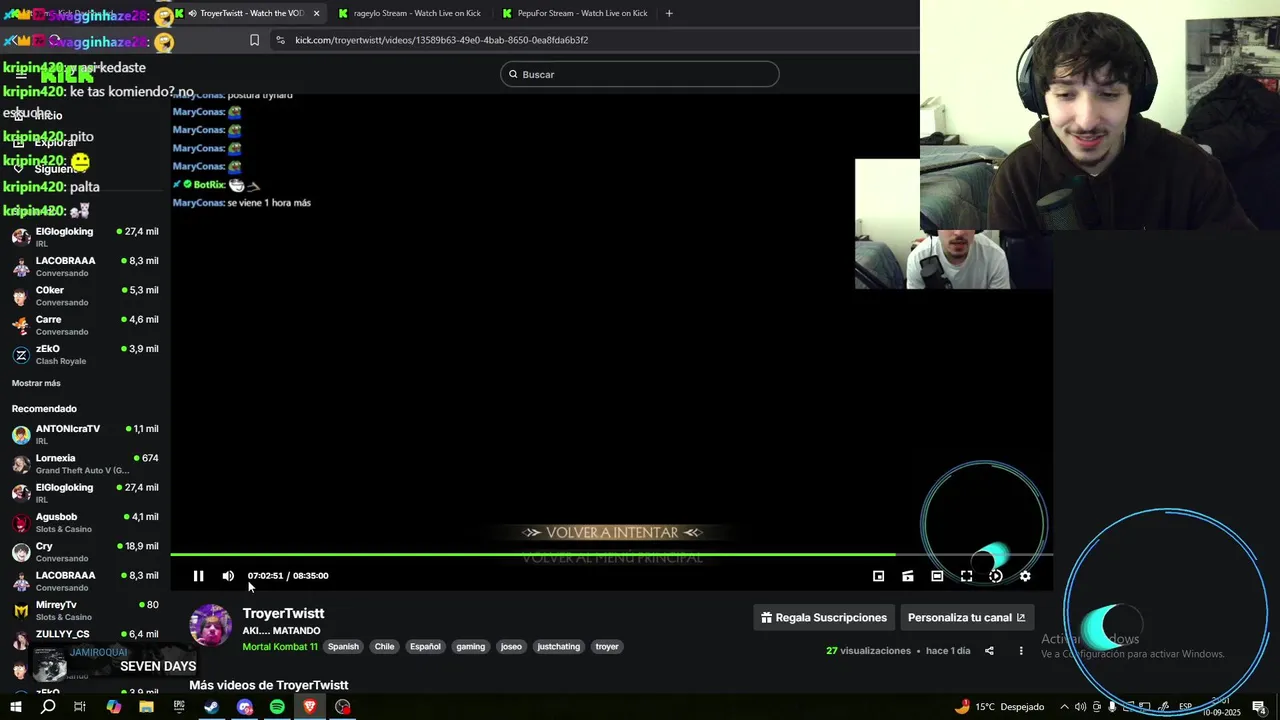Seek on the green video progress bar

[611, 554]
